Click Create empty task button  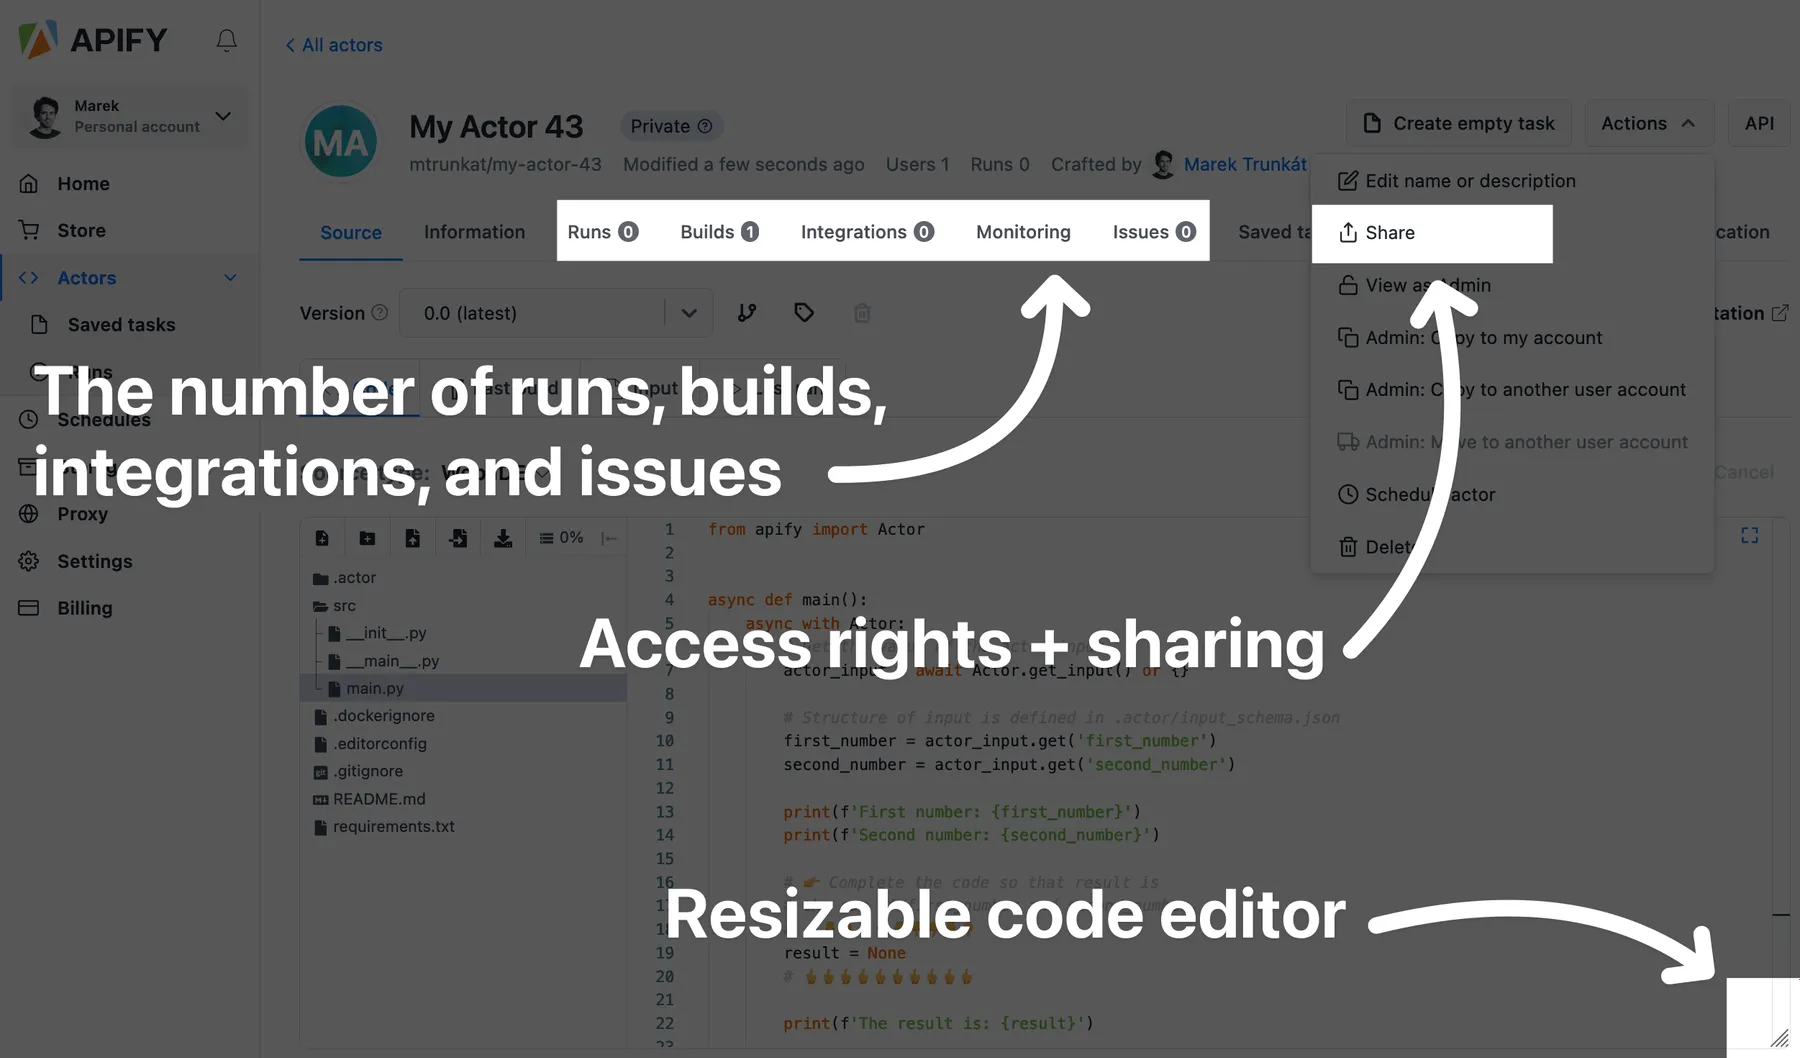coord(1459,123)
